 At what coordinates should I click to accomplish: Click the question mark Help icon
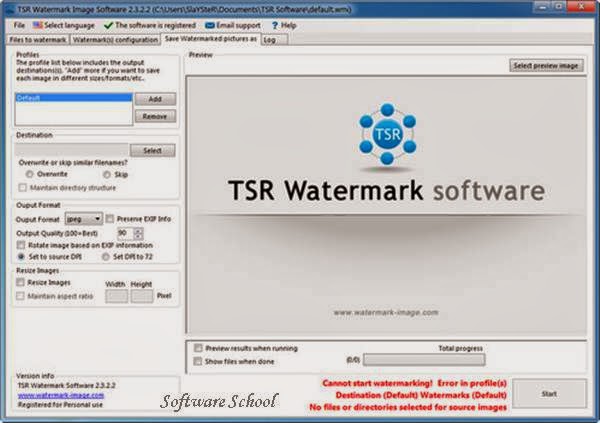274,25
